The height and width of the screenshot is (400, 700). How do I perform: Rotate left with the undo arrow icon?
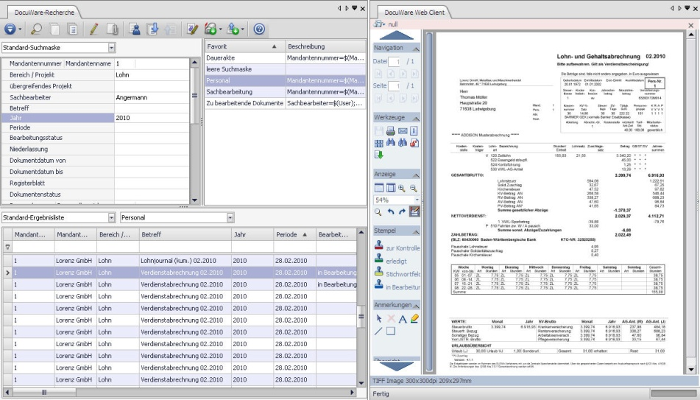point(391,212)
